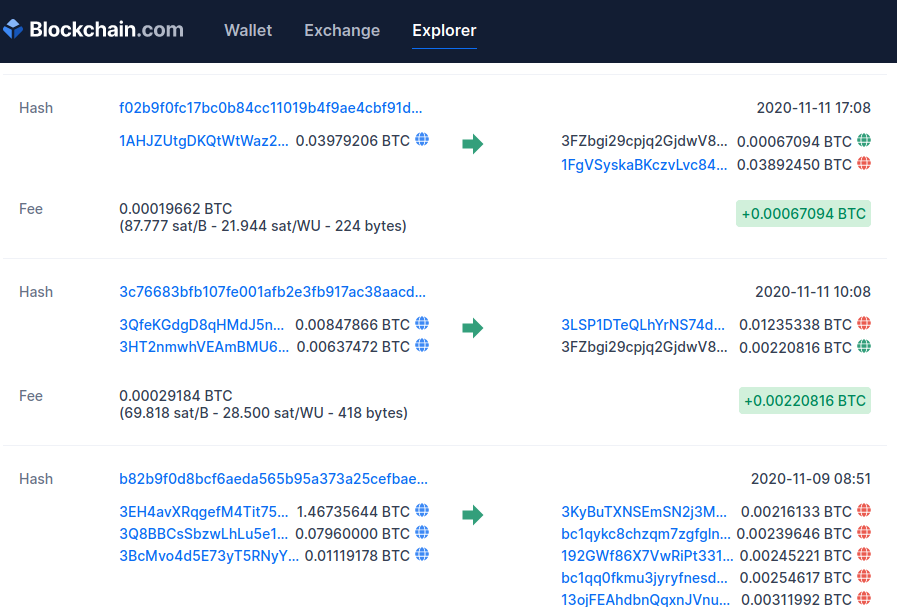Click red globe icon next to 0.03892450 BTC
This screenshot has height=607, width=897.
pos(864,164)
